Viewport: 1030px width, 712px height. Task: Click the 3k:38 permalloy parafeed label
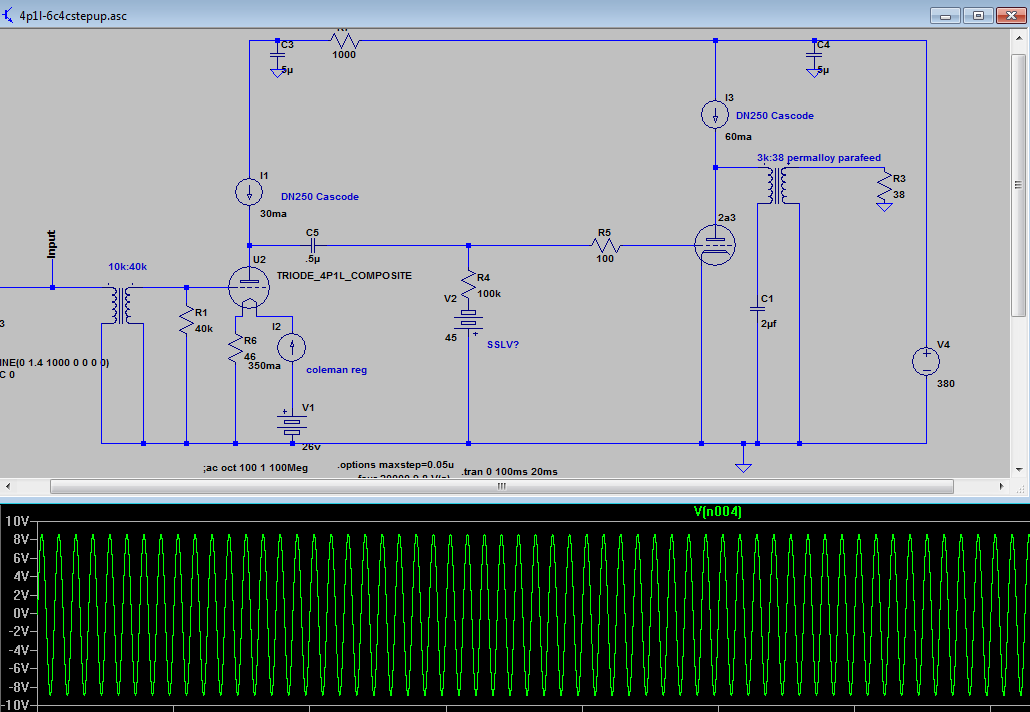pyautogui.click(x=818, y=158)
